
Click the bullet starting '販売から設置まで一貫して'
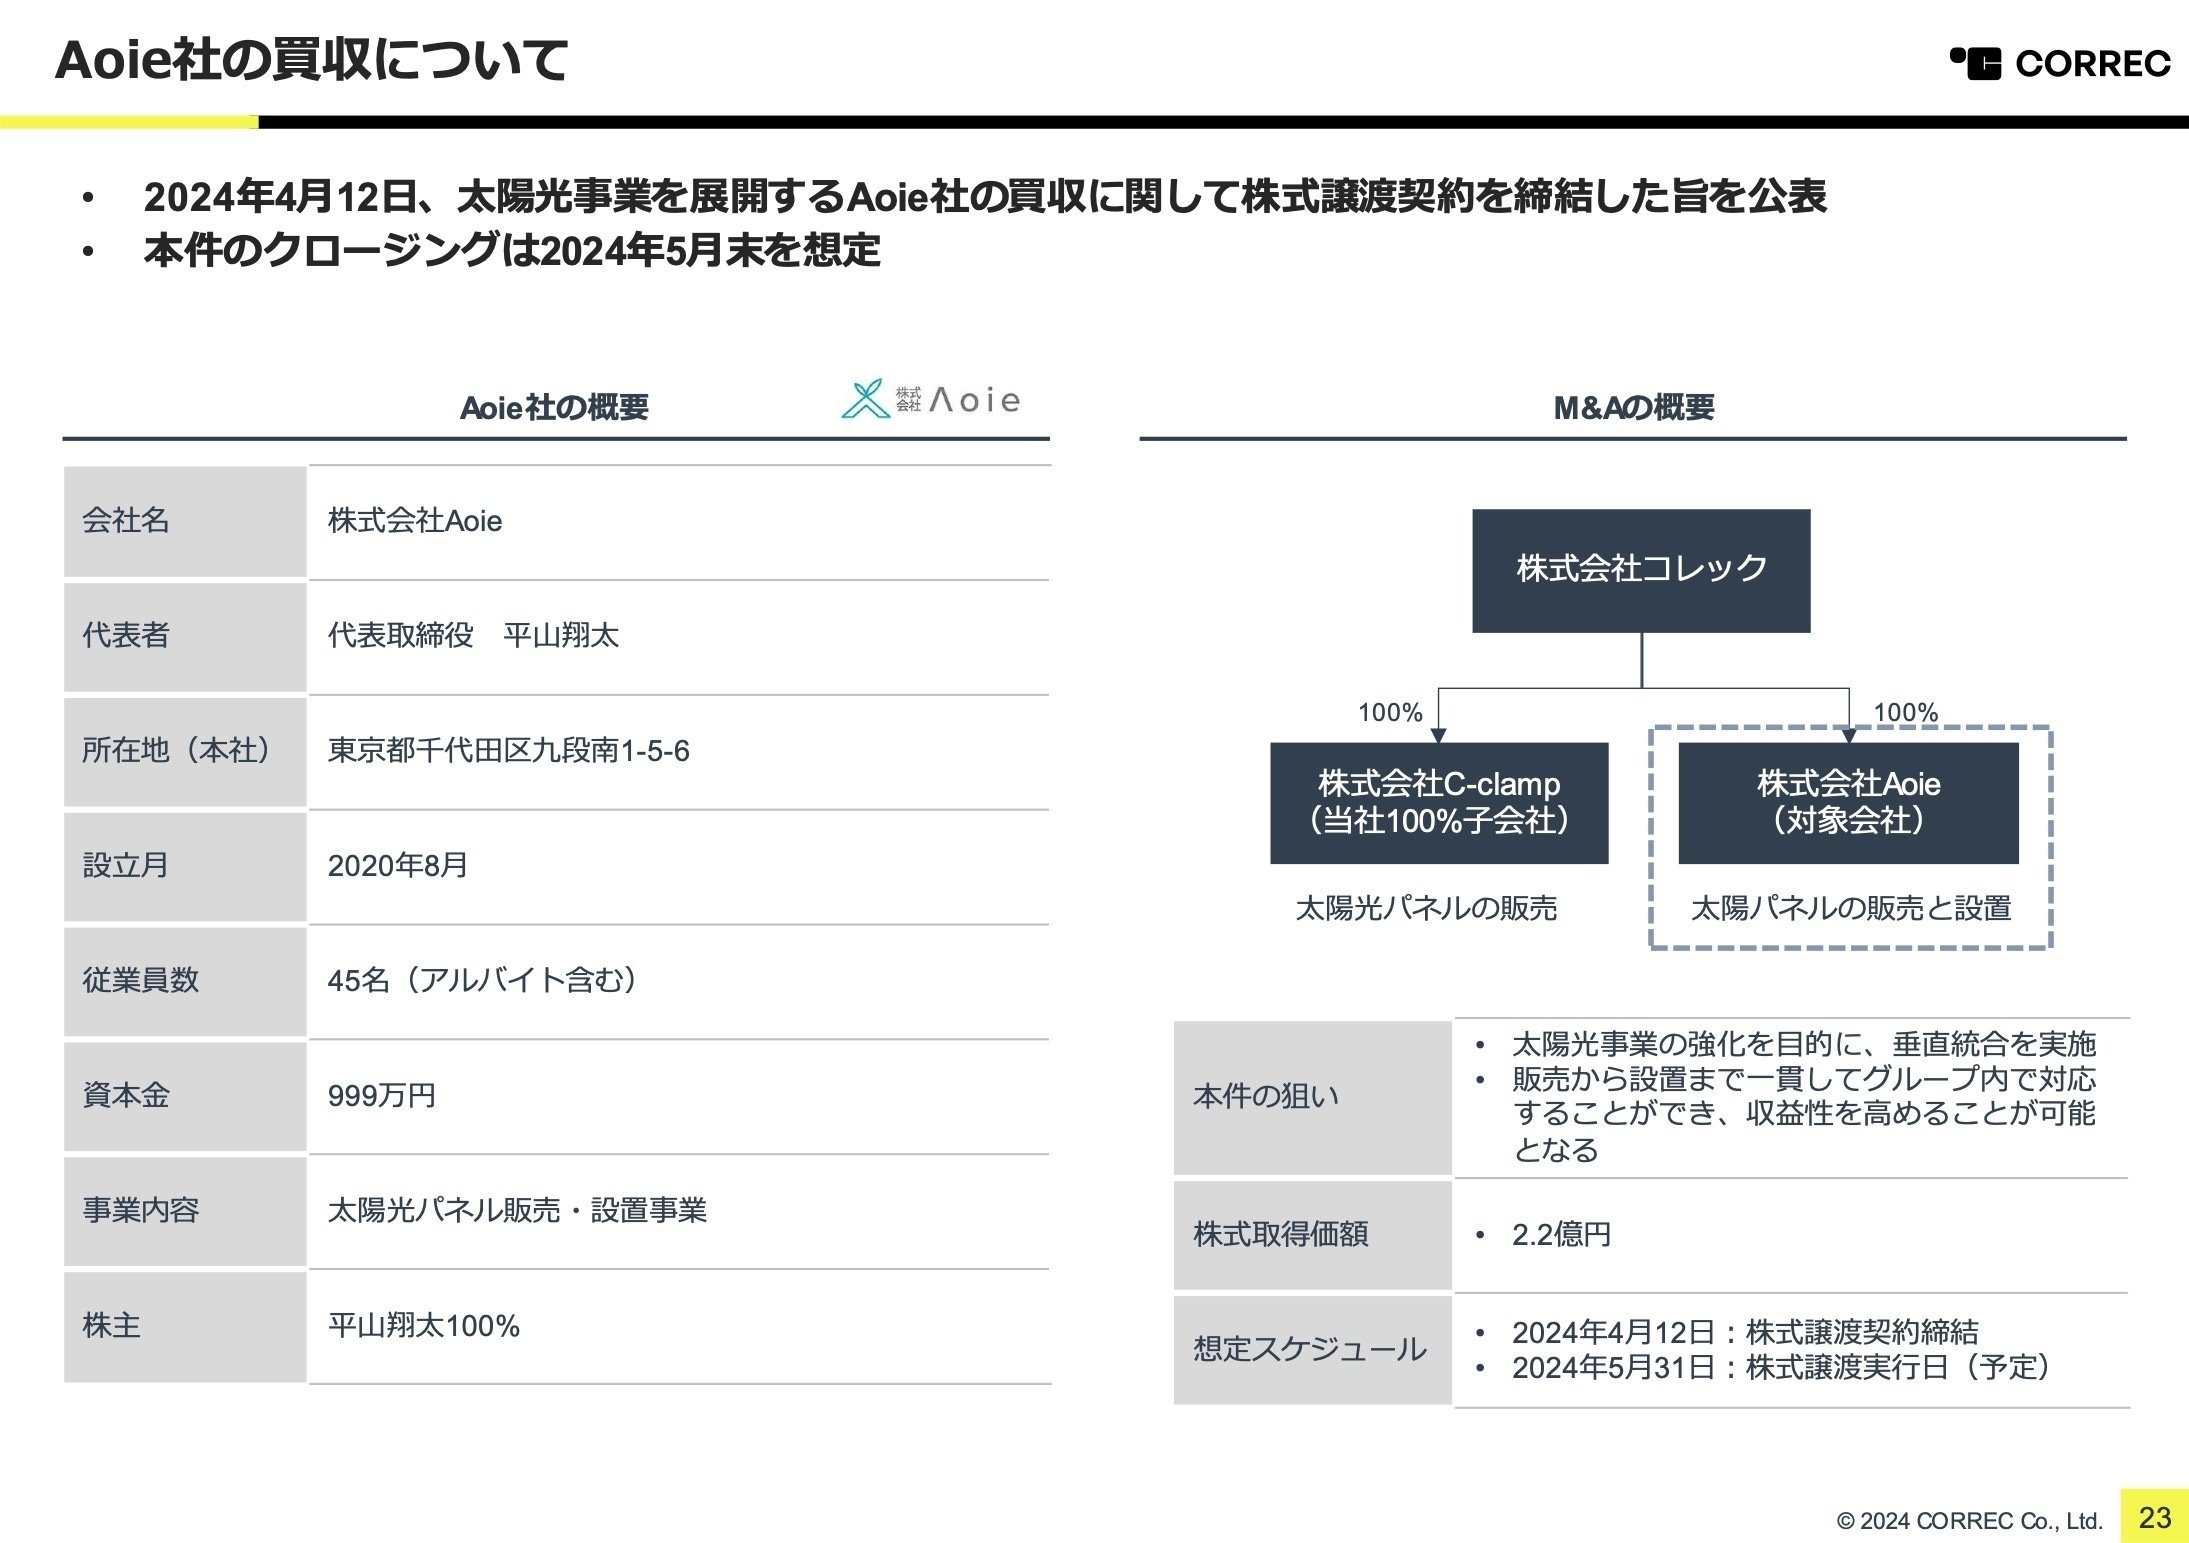pyautogui.click(x=1803, y=1115)
